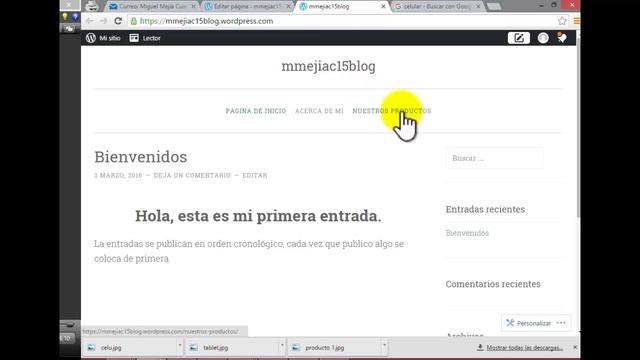Switch to the Editar página tab
Viewport: 640px width, 360px height.
247,6
